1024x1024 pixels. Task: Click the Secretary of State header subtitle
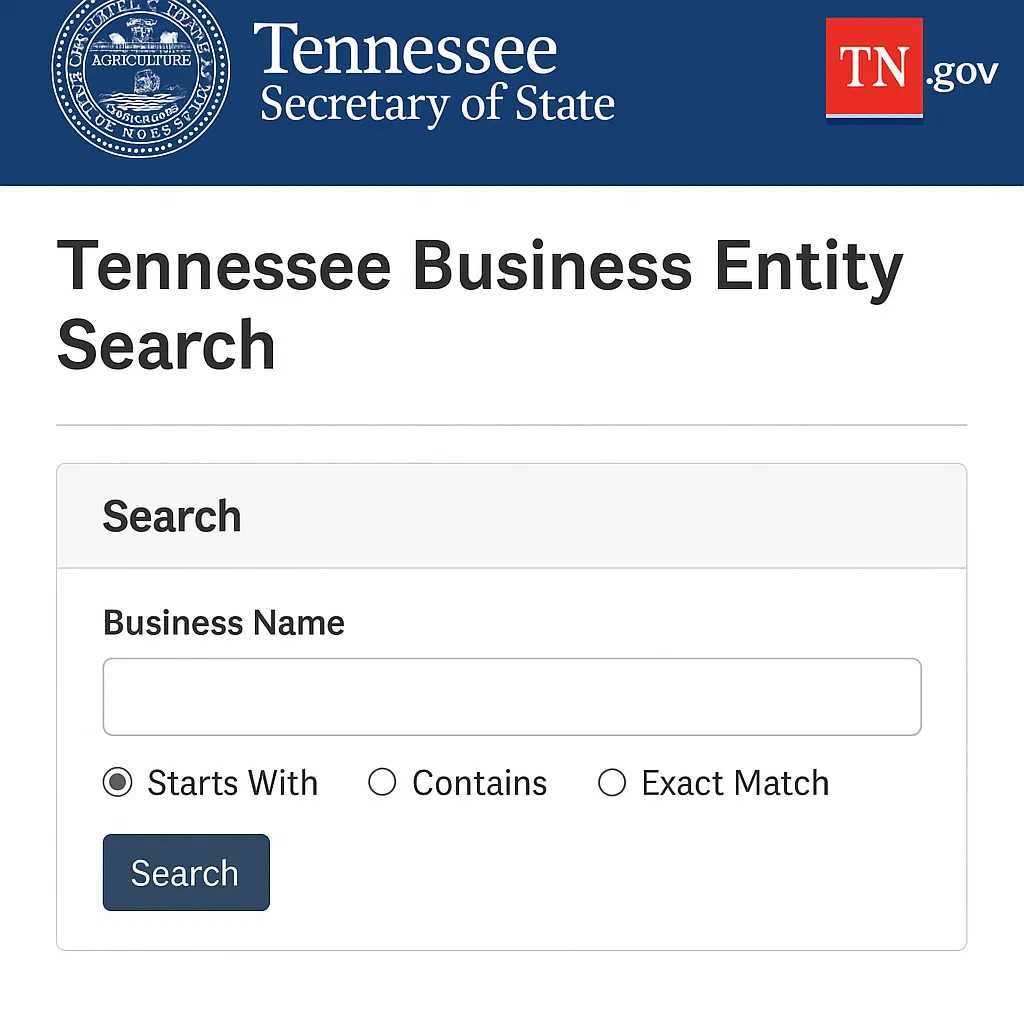(437, 105)
